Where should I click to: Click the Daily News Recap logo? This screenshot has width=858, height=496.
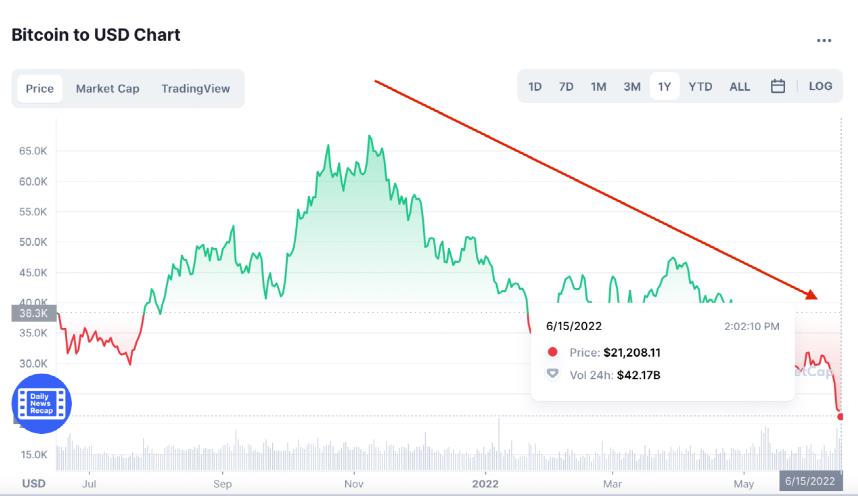pos(41,404)
